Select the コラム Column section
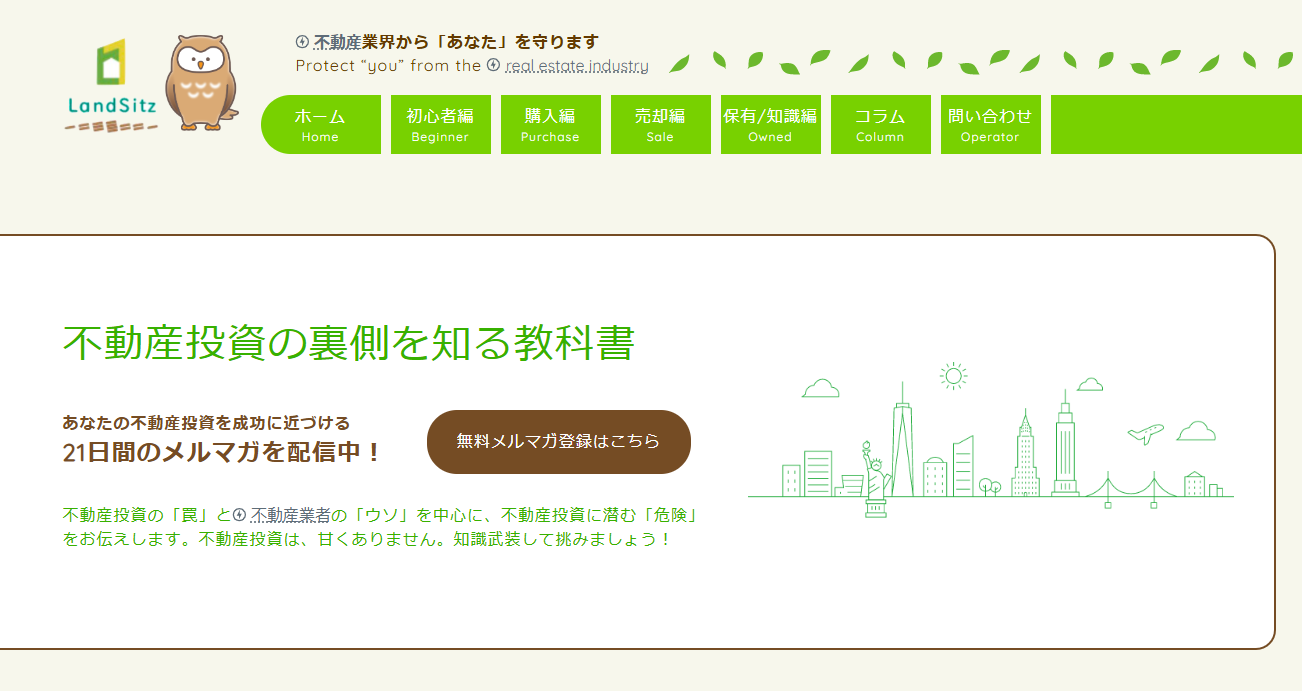This screenshot has height=691, width=1302. pos(880,124)
